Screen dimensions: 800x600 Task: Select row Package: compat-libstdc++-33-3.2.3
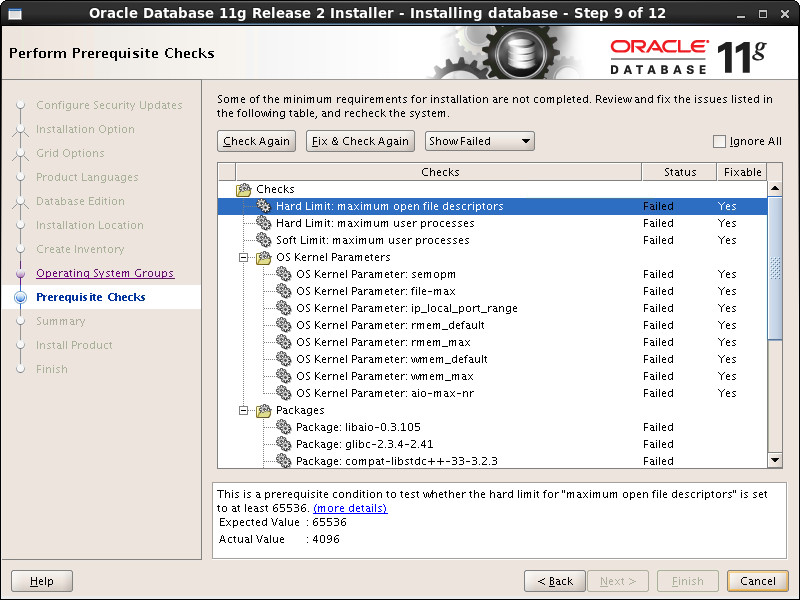coord(492,461)
